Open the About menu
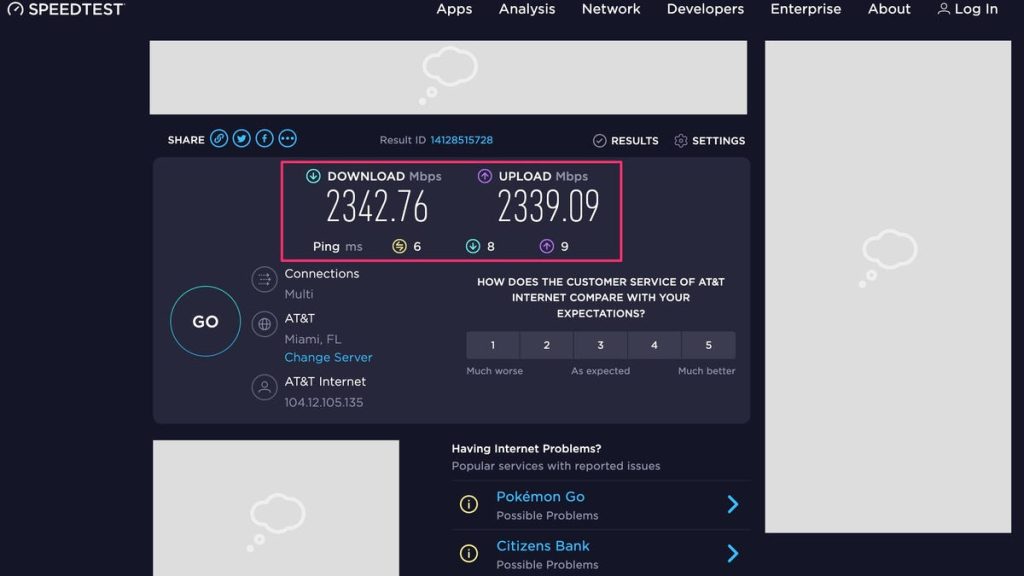This screenshot has width=1024, height=576. [x=889, y=9]
